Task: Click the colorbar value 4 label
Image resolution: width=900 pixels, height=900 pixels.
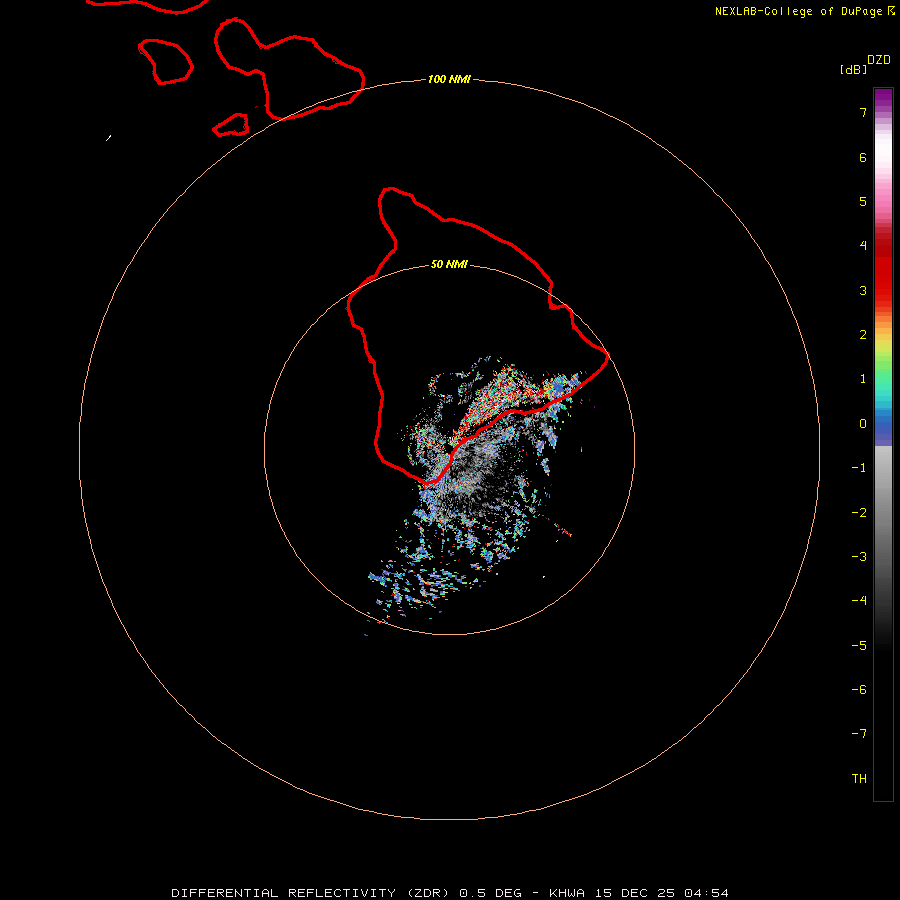Action: pyautogui.click(x=863, y=246)
